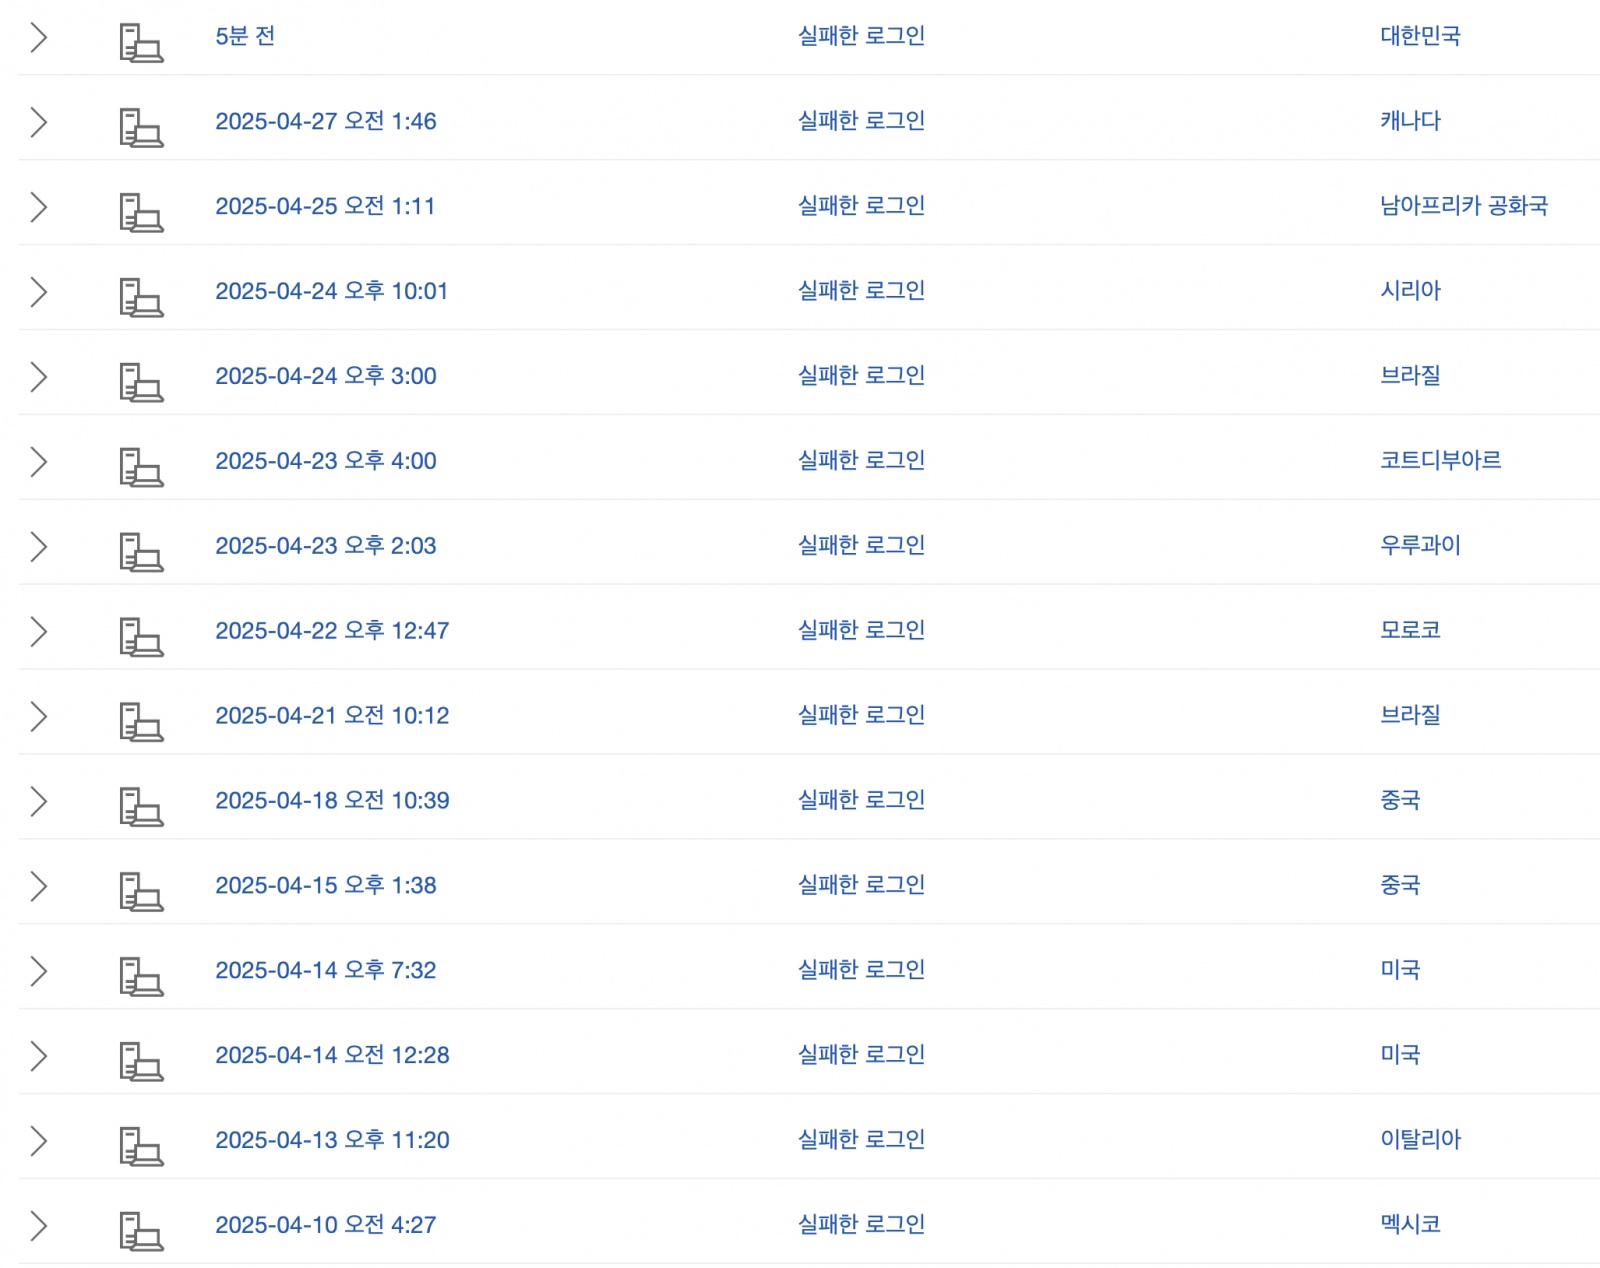Click device icon in the 코트디부아르 row
This screenshot has width=1600, height=1268.
(x=141, y=467)
